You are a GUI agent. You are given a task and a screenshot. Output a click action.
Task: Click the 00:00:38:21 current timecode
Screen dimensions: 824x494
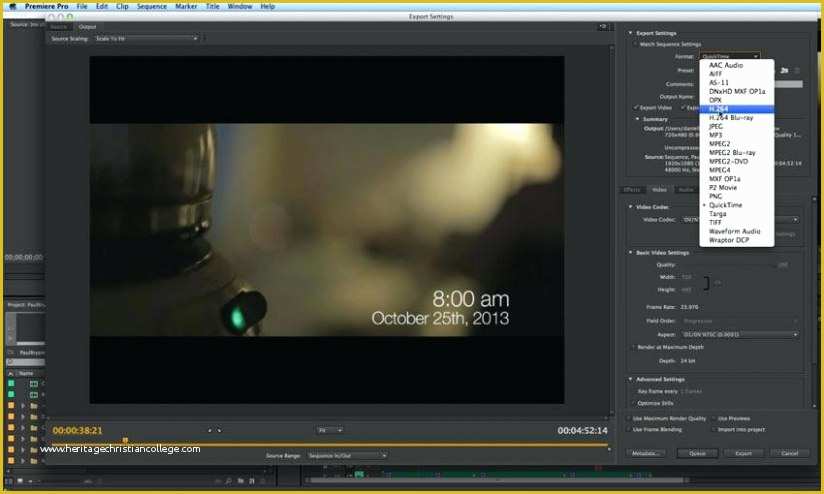point(77,430)
